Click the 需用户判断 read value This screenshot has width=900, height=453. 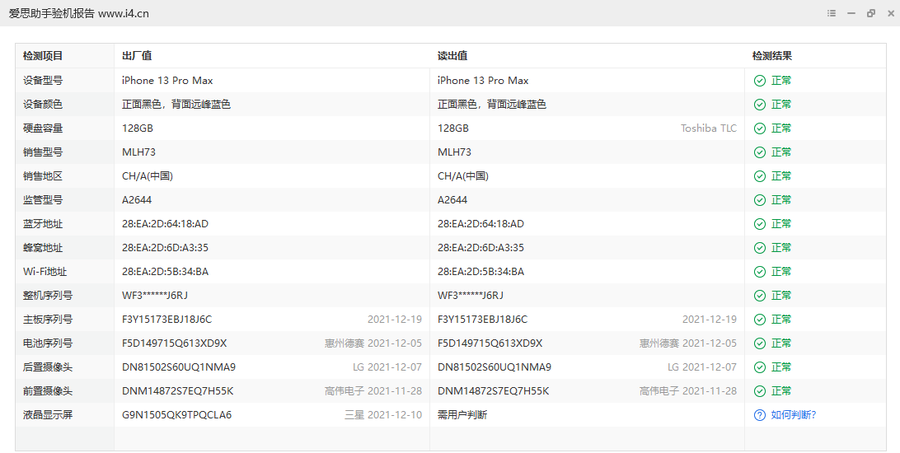(x=462, y=415)
